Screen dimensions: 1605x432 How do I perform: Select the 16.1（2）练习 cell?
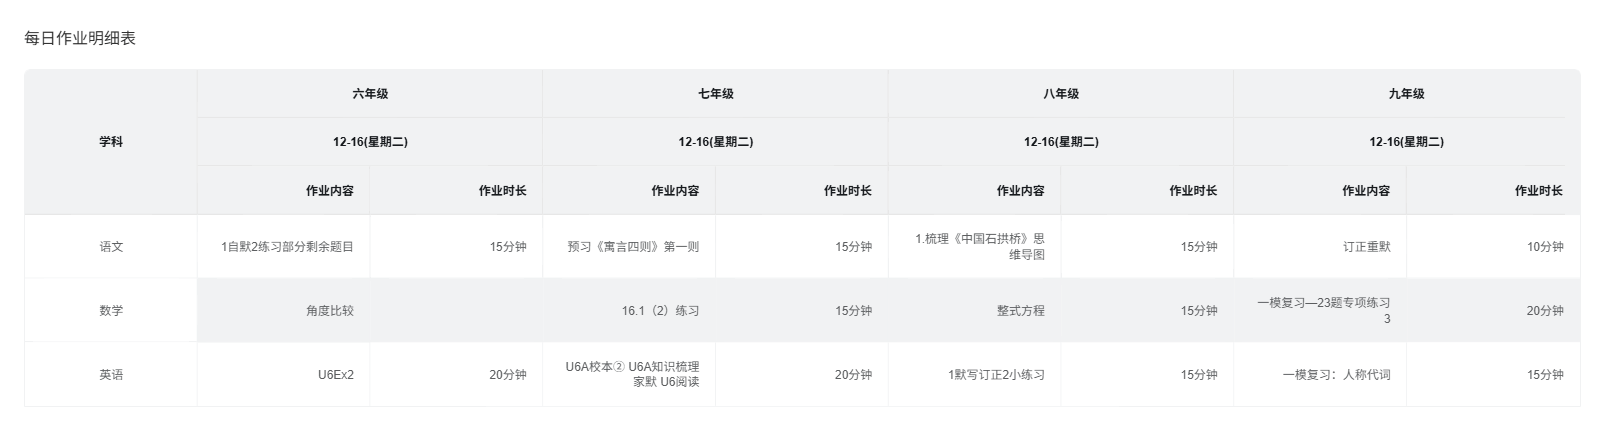660,311
